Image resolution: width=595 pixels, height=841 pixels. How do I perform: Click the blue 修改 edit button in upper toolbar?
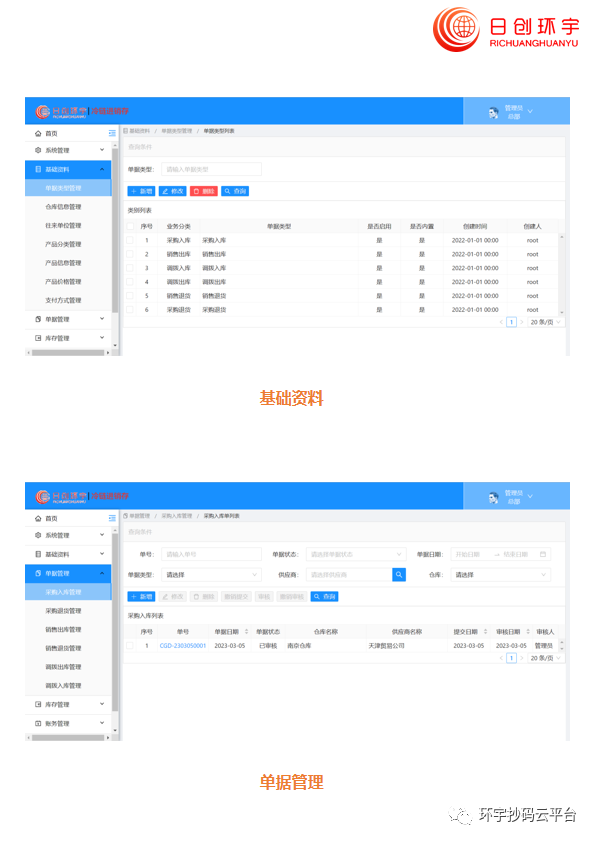click(172, 191)
